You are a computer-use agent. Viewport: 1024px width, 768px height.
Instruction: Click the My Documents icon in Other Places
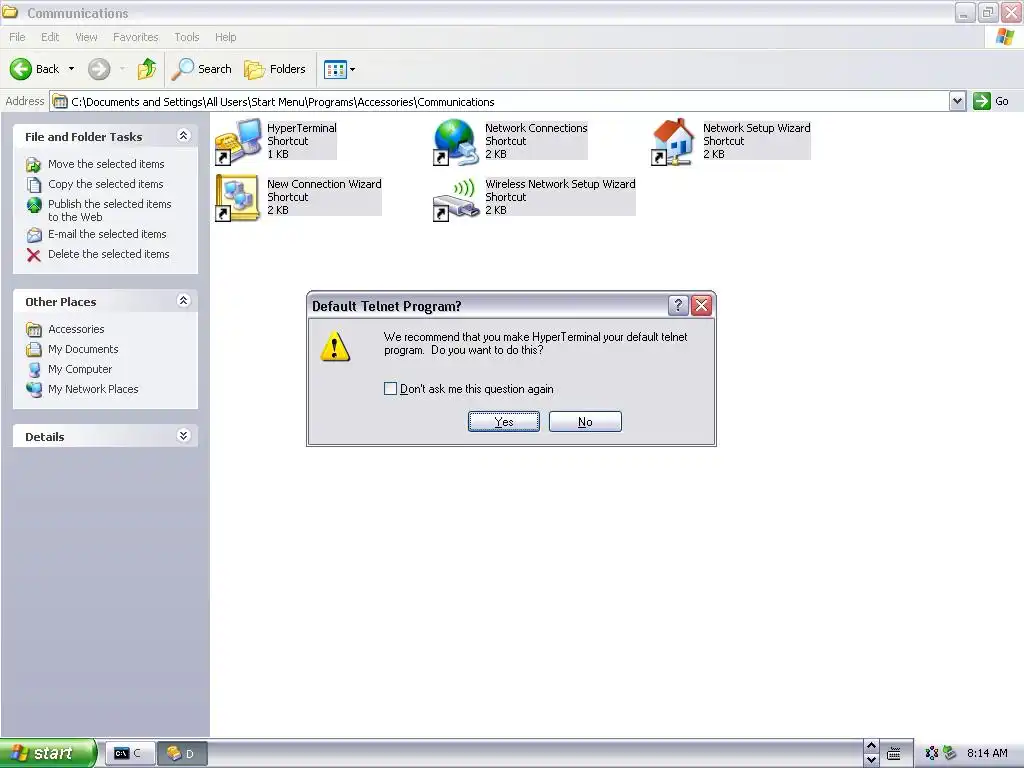(34, 349)
